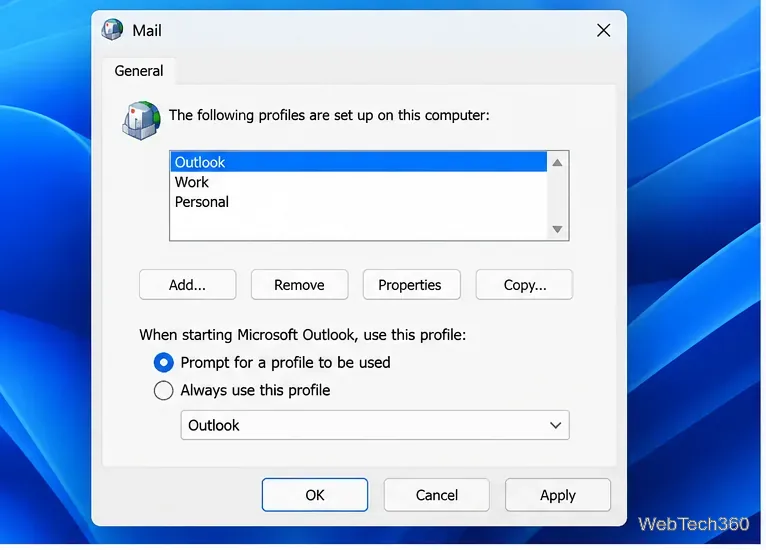Select the General tab
The width and height of the screenshot is (766, 550).
(x=139, y=71)
